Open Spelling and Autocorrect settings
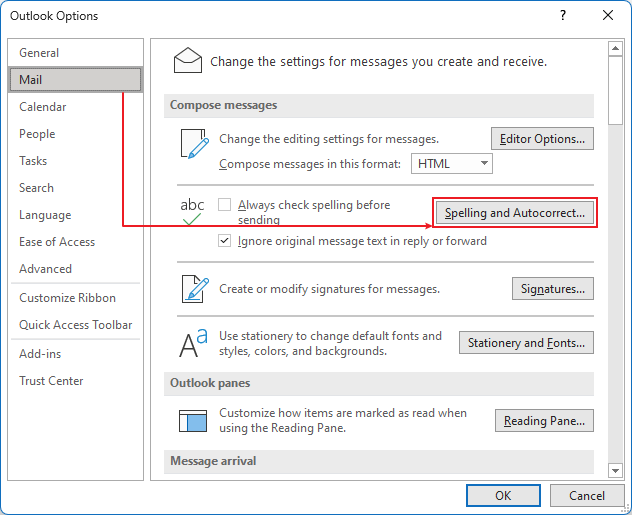The height and width of the screenshot is (515, 632). tap(515, 213)
